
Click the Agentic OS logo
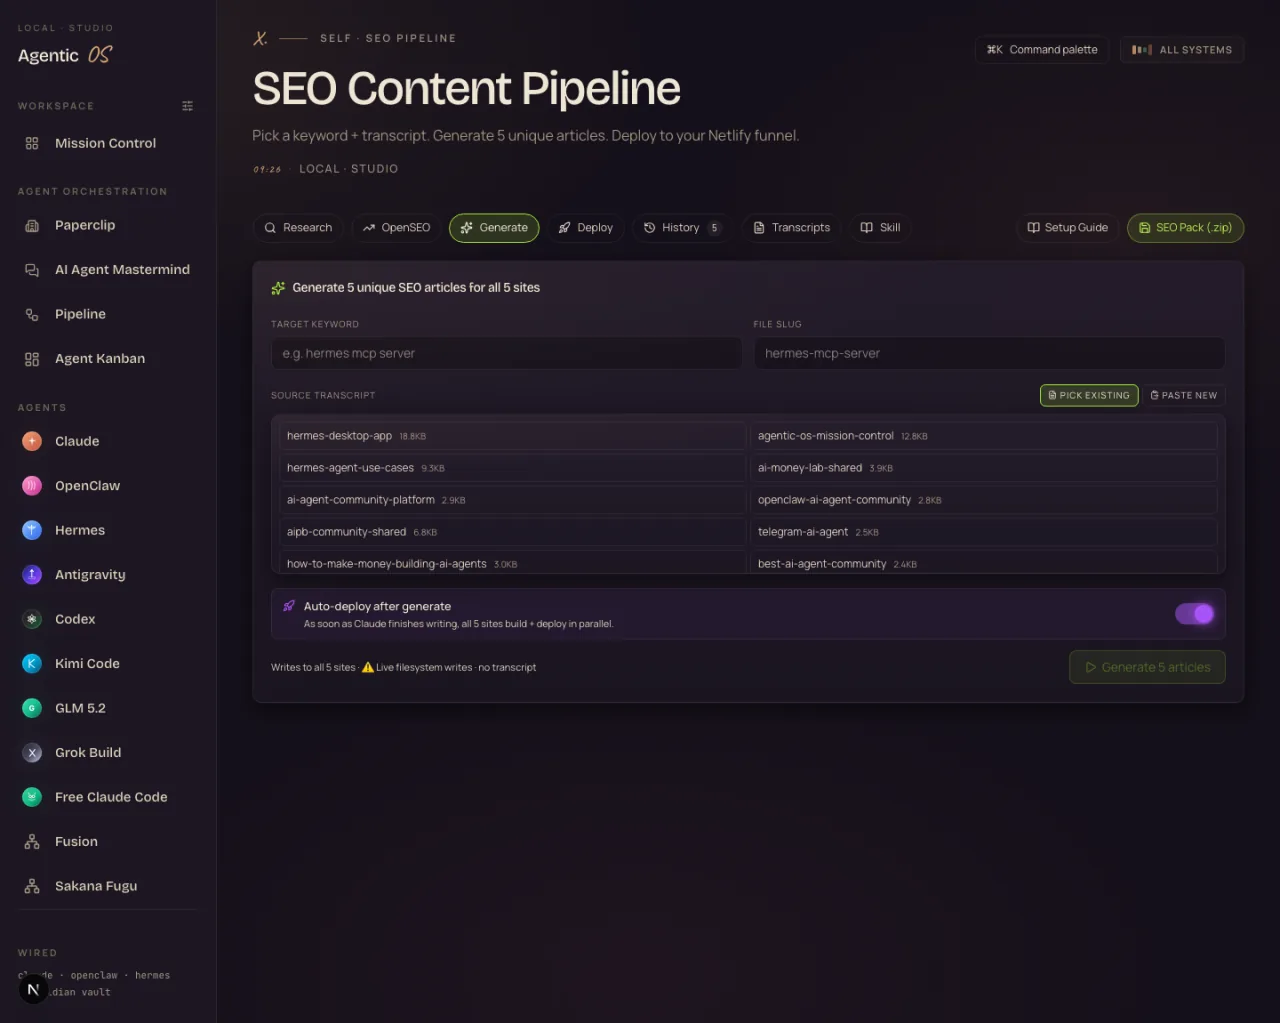65,55
